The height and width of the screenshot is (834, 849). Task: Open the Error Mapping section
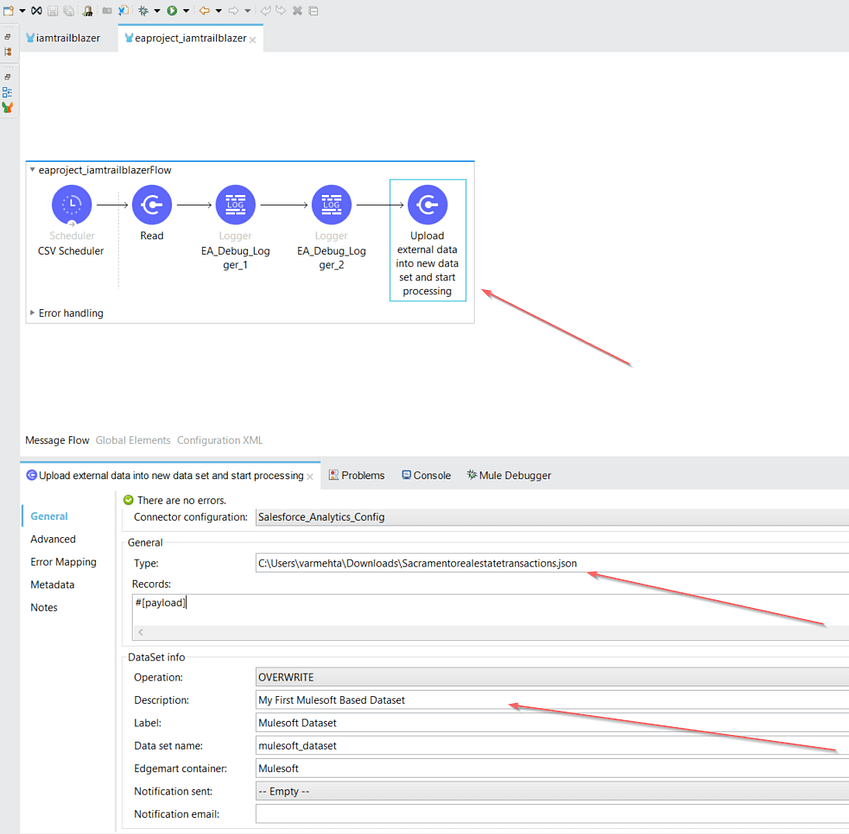click(x=63, y=562)
